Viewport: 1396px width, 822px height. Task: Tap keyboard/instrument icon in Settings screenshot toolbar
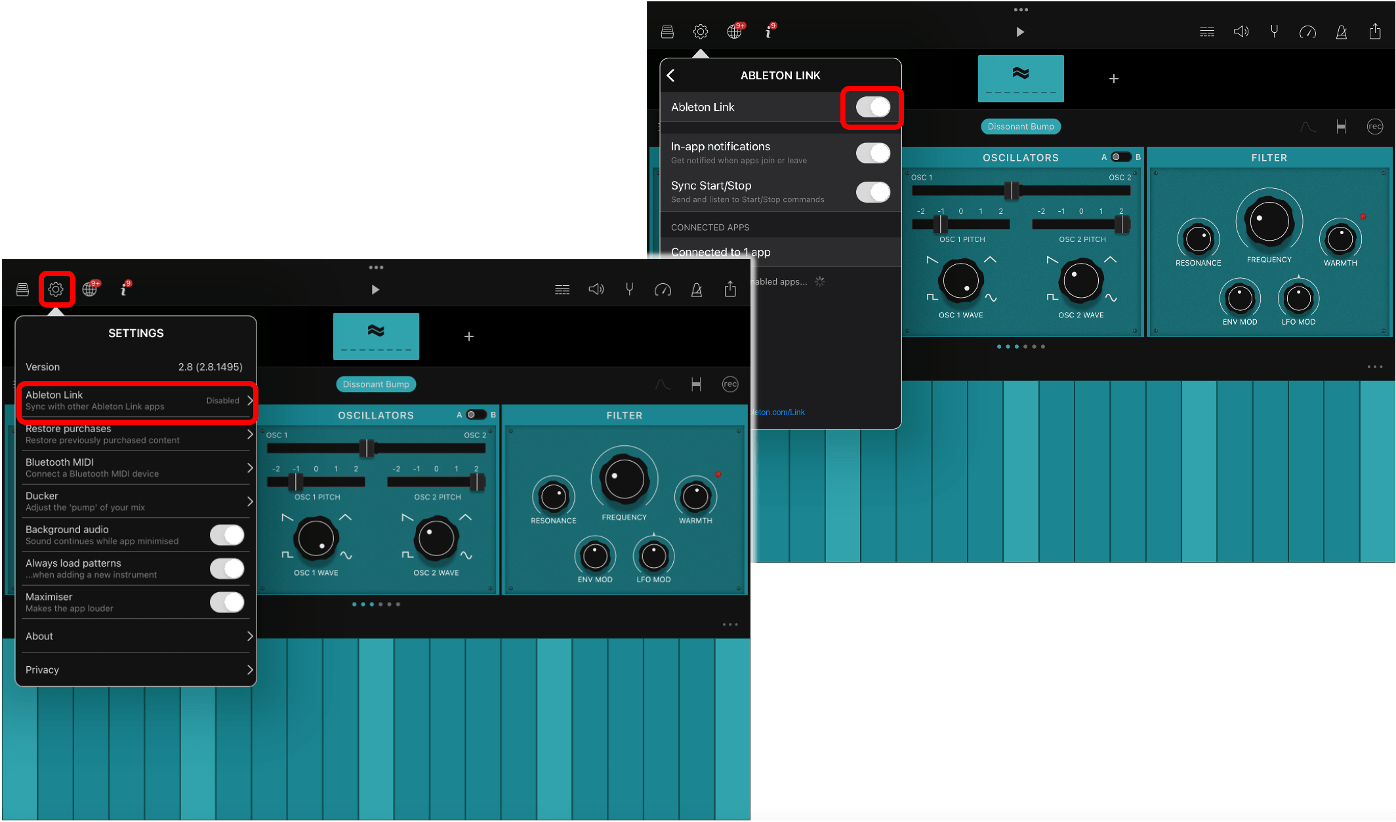[x=22, y=289]
